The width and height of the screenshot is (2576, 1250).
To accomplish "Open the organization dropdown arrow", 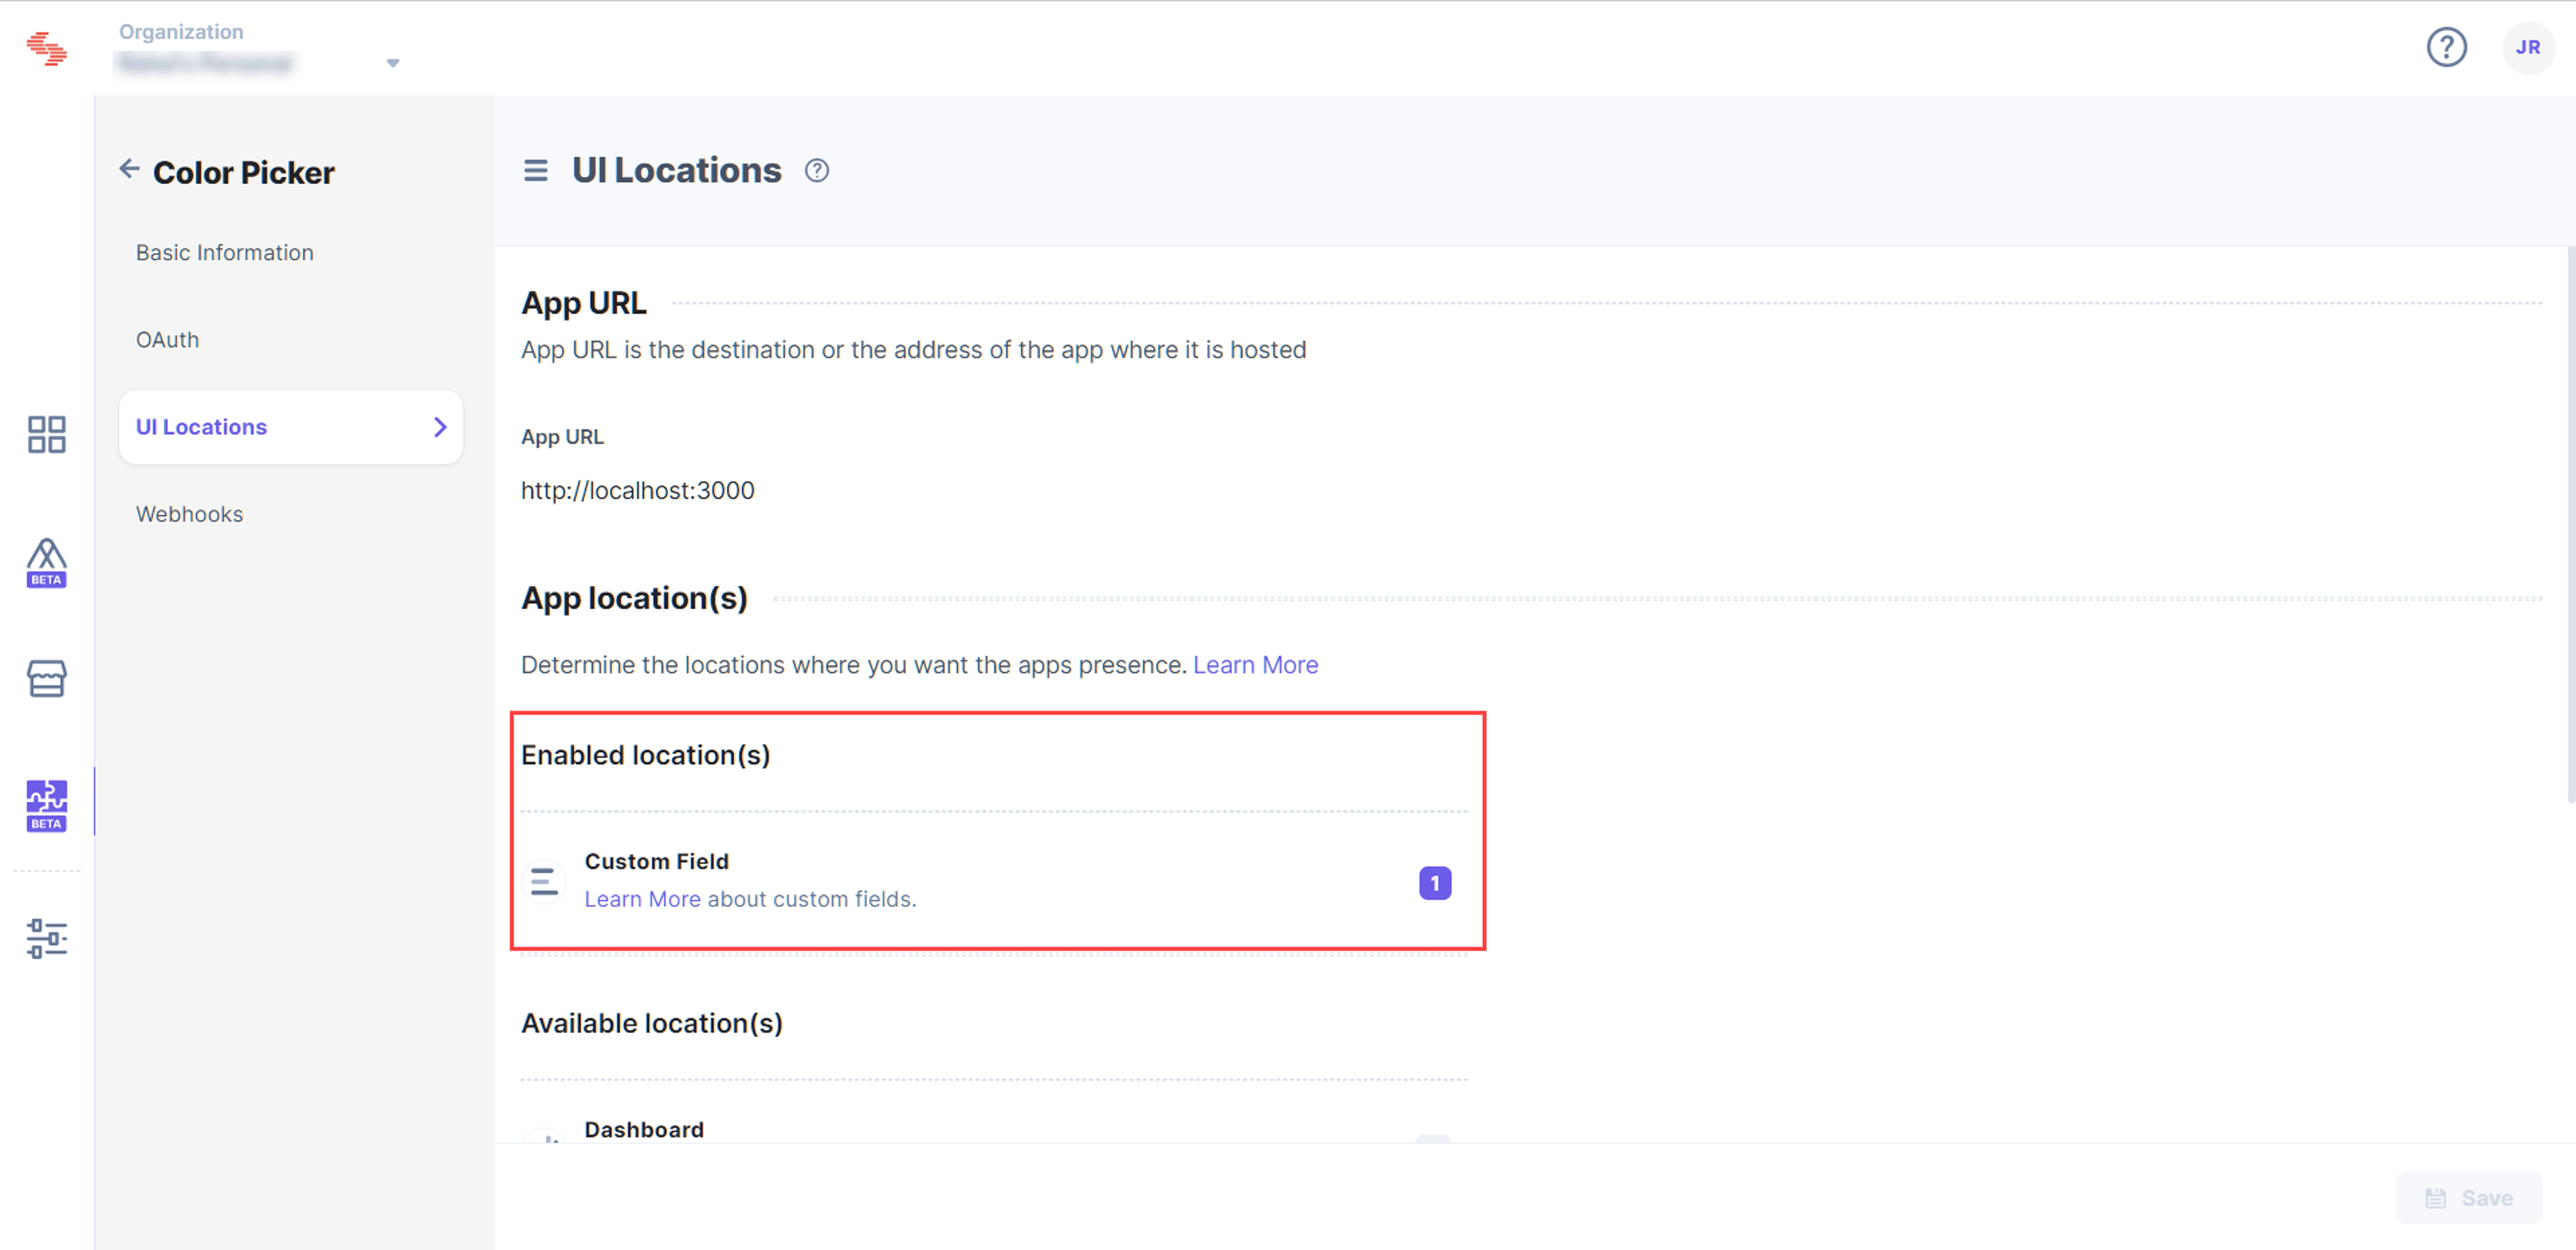I will 393,63.
